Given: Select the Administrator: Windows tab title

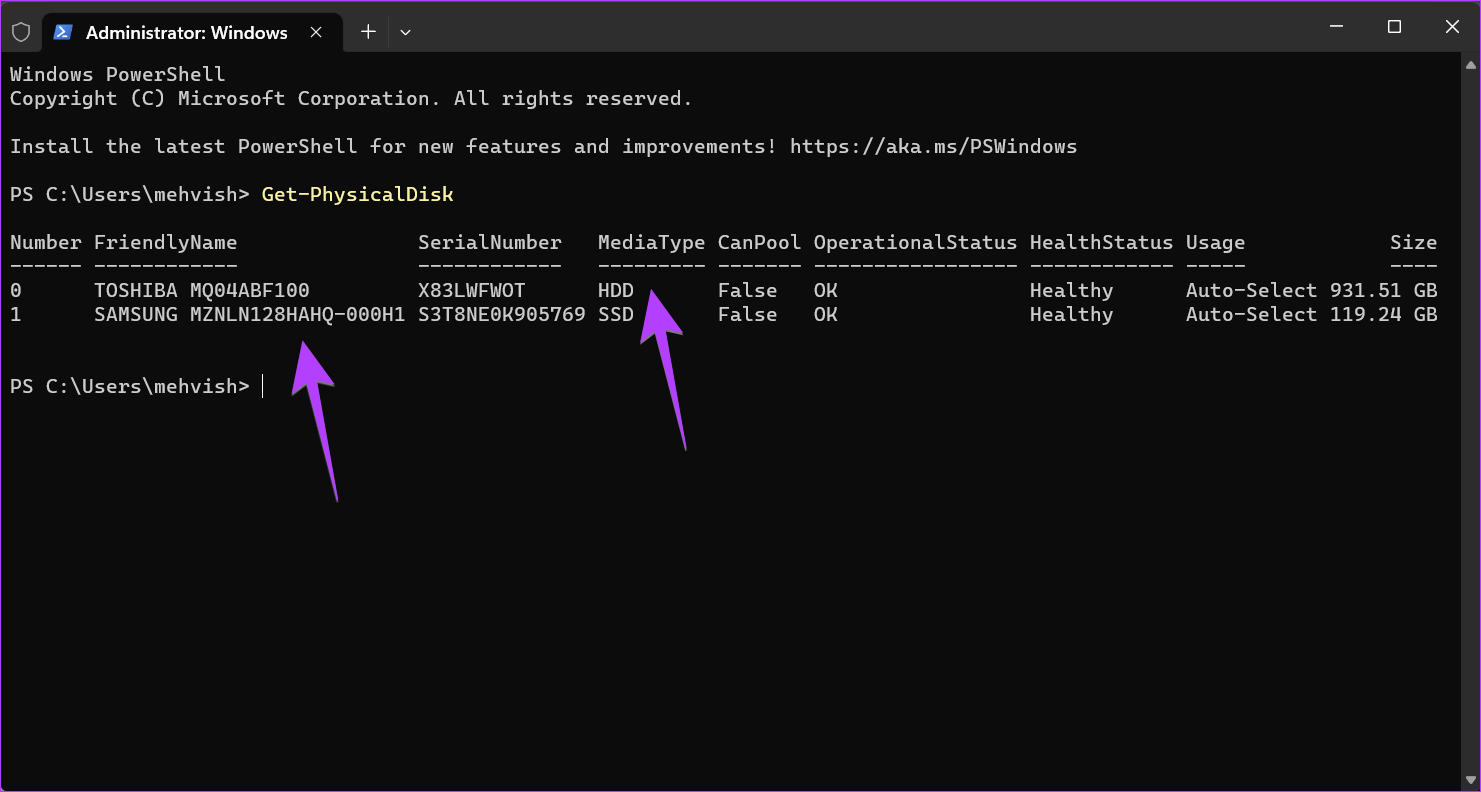Looking at the screenshot, I should pos(186,33).
